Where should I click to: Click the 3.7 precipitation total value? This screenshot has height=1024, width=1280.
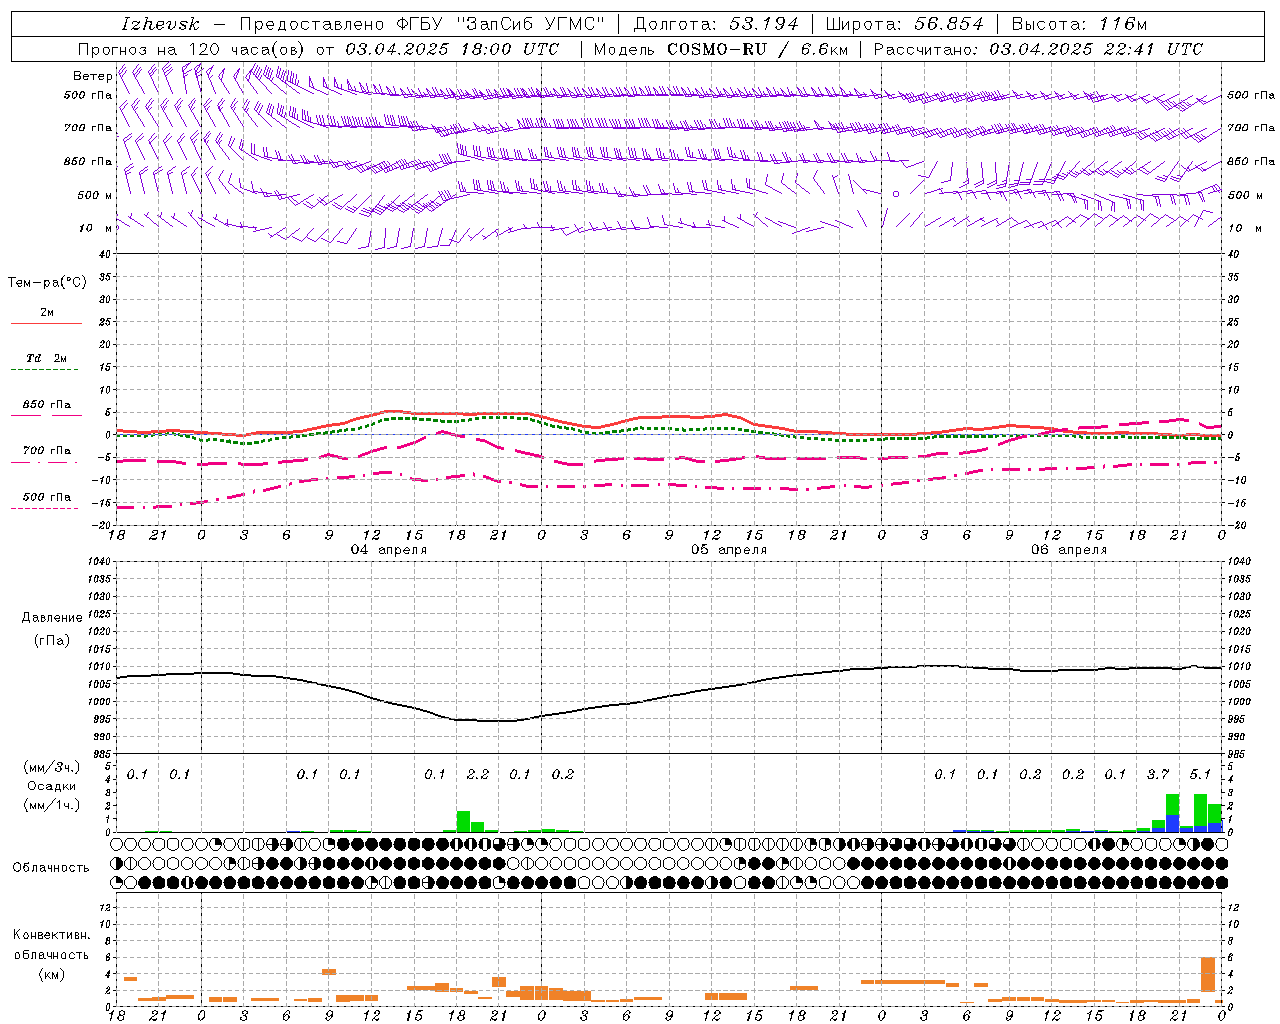(x=1158, y=775)
